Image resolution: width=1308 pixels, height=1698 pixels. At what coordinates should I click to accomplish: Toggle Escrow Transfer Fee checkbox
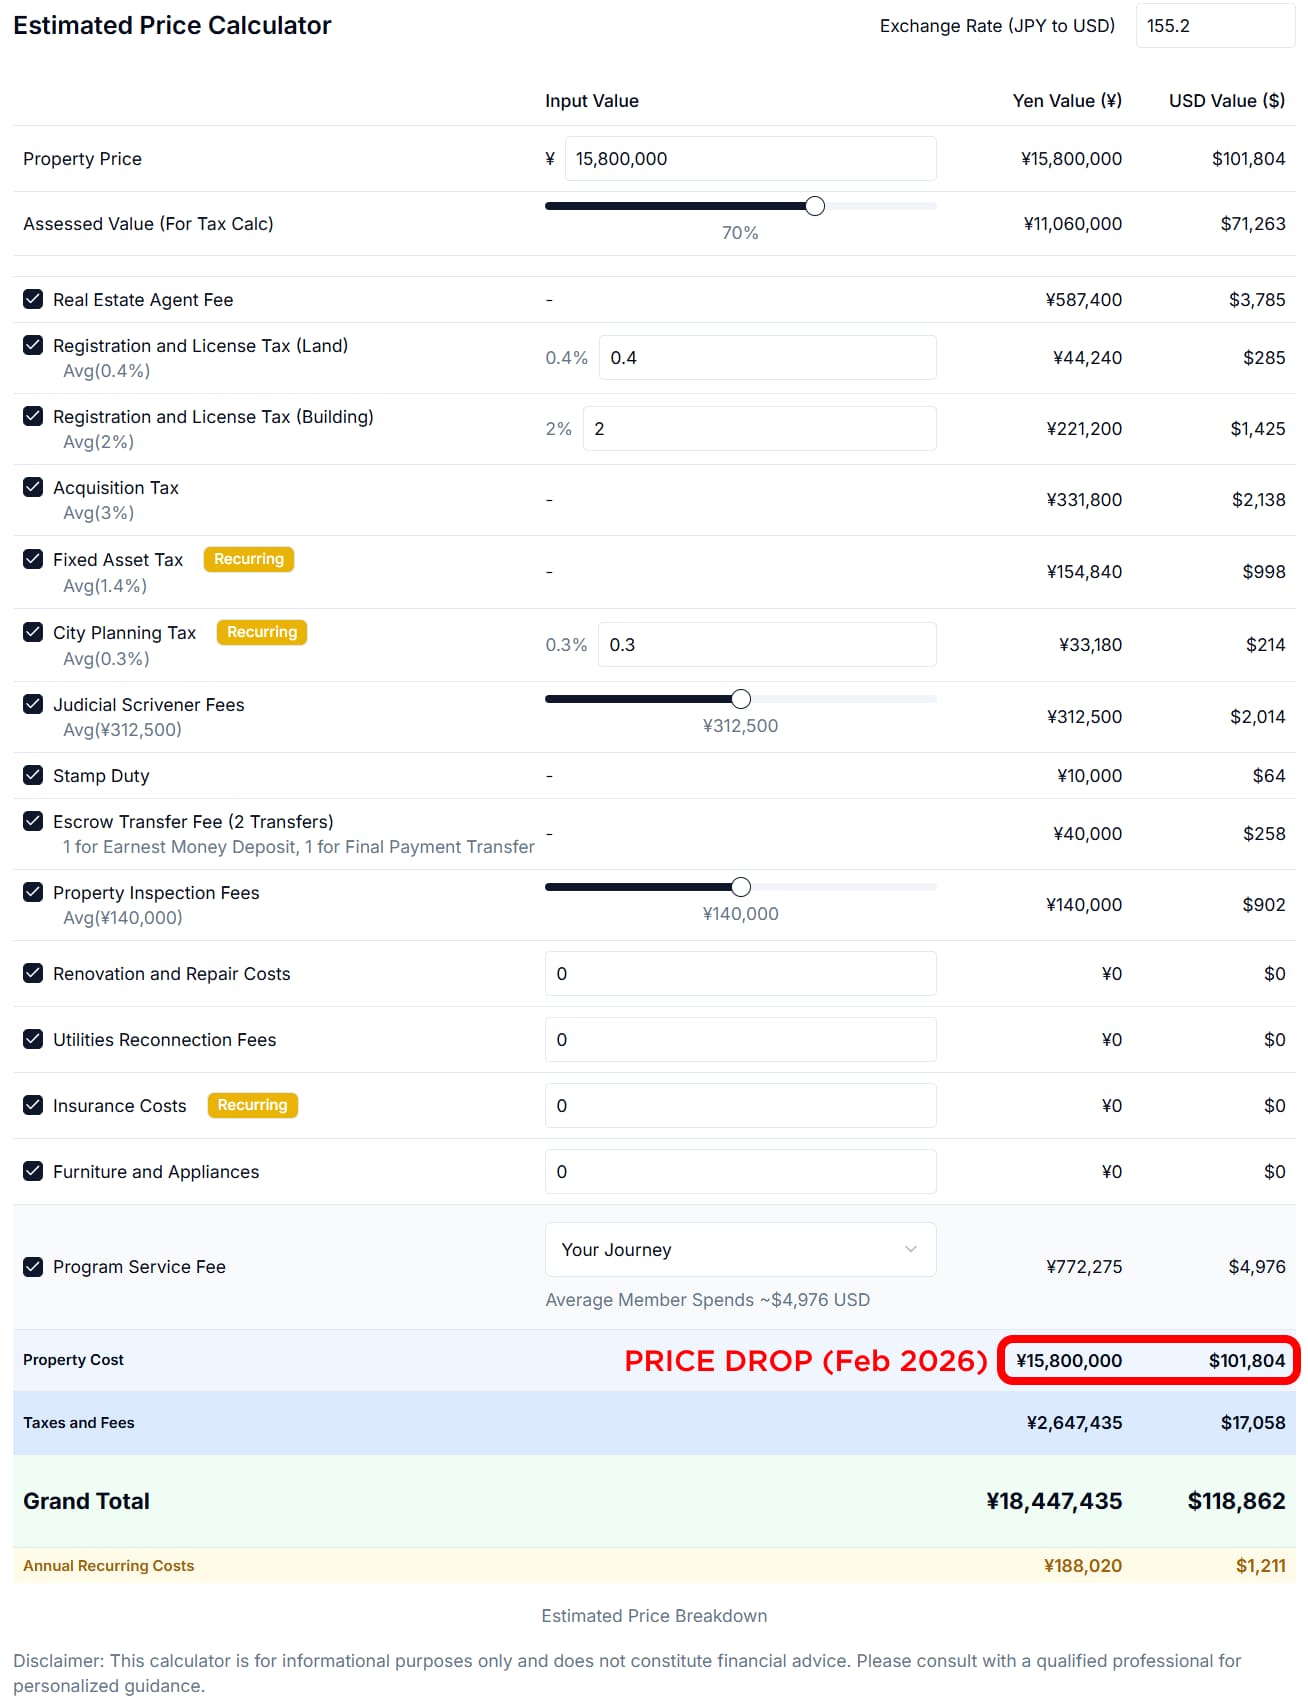pos(33,821)
